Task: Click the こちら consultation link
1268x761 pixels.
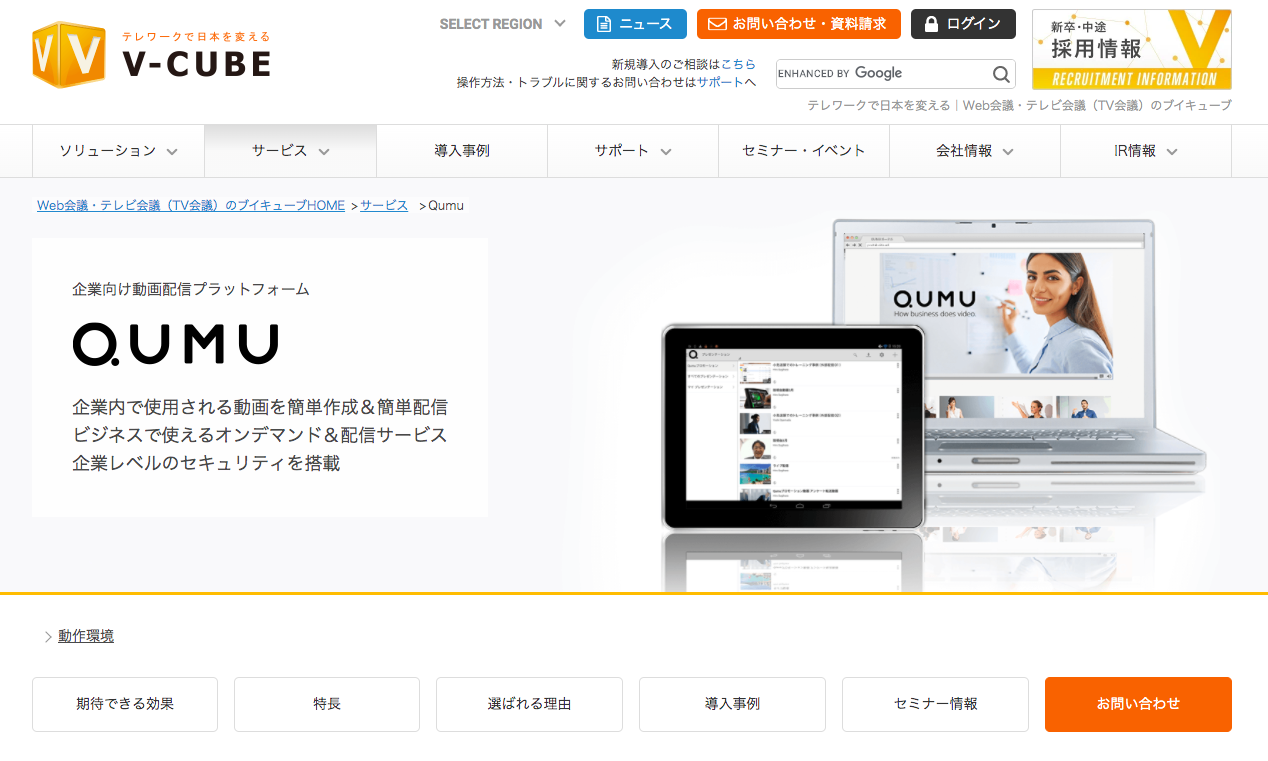Action: (x=738, y=64)
